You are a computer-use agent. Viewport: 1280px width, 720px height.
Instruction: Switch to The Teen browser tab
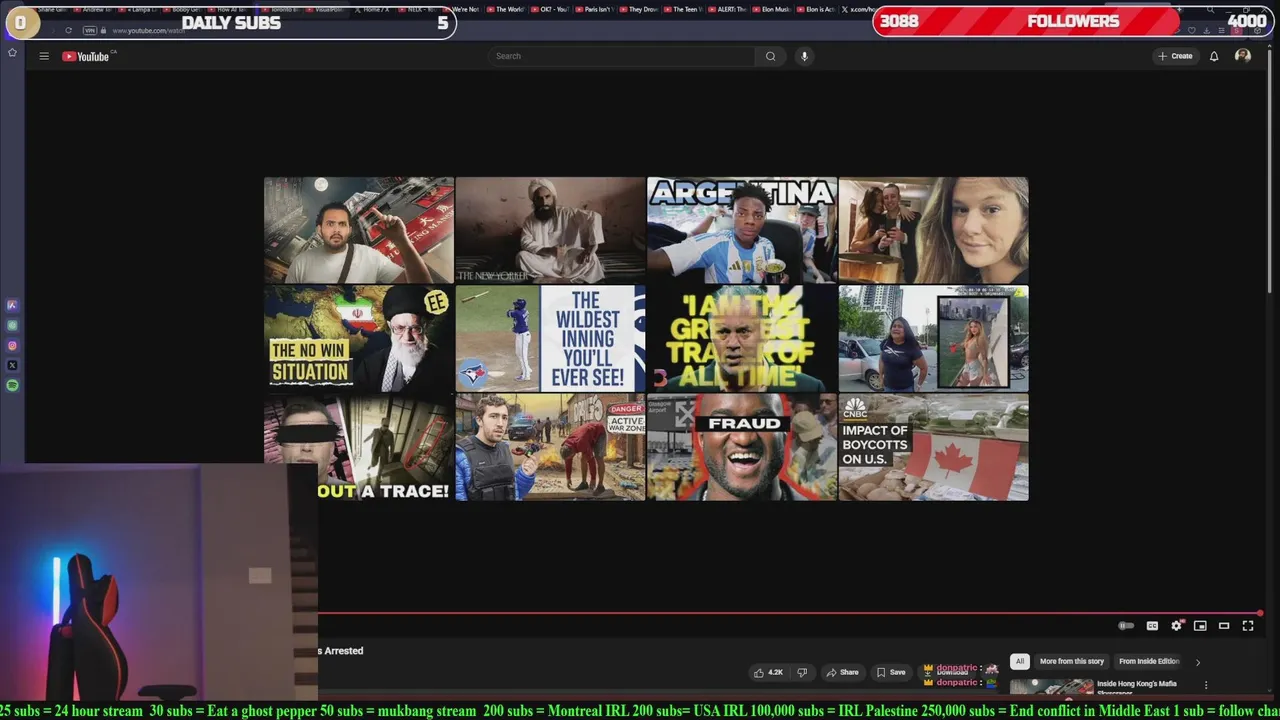coord(682,9)
